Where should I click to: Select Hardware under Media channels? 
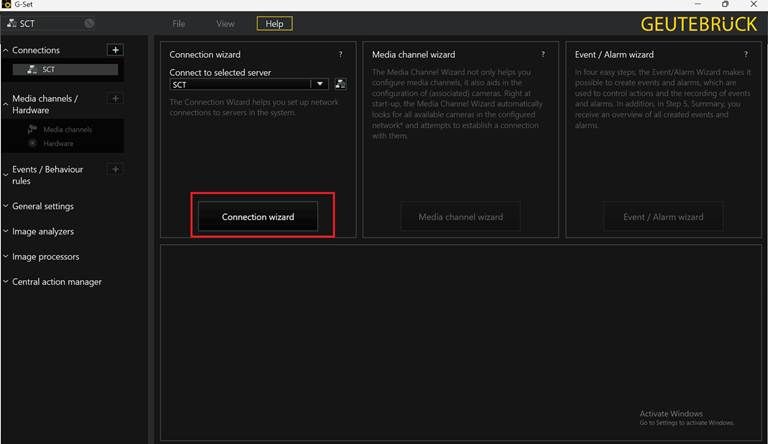(x=58, y=144)
